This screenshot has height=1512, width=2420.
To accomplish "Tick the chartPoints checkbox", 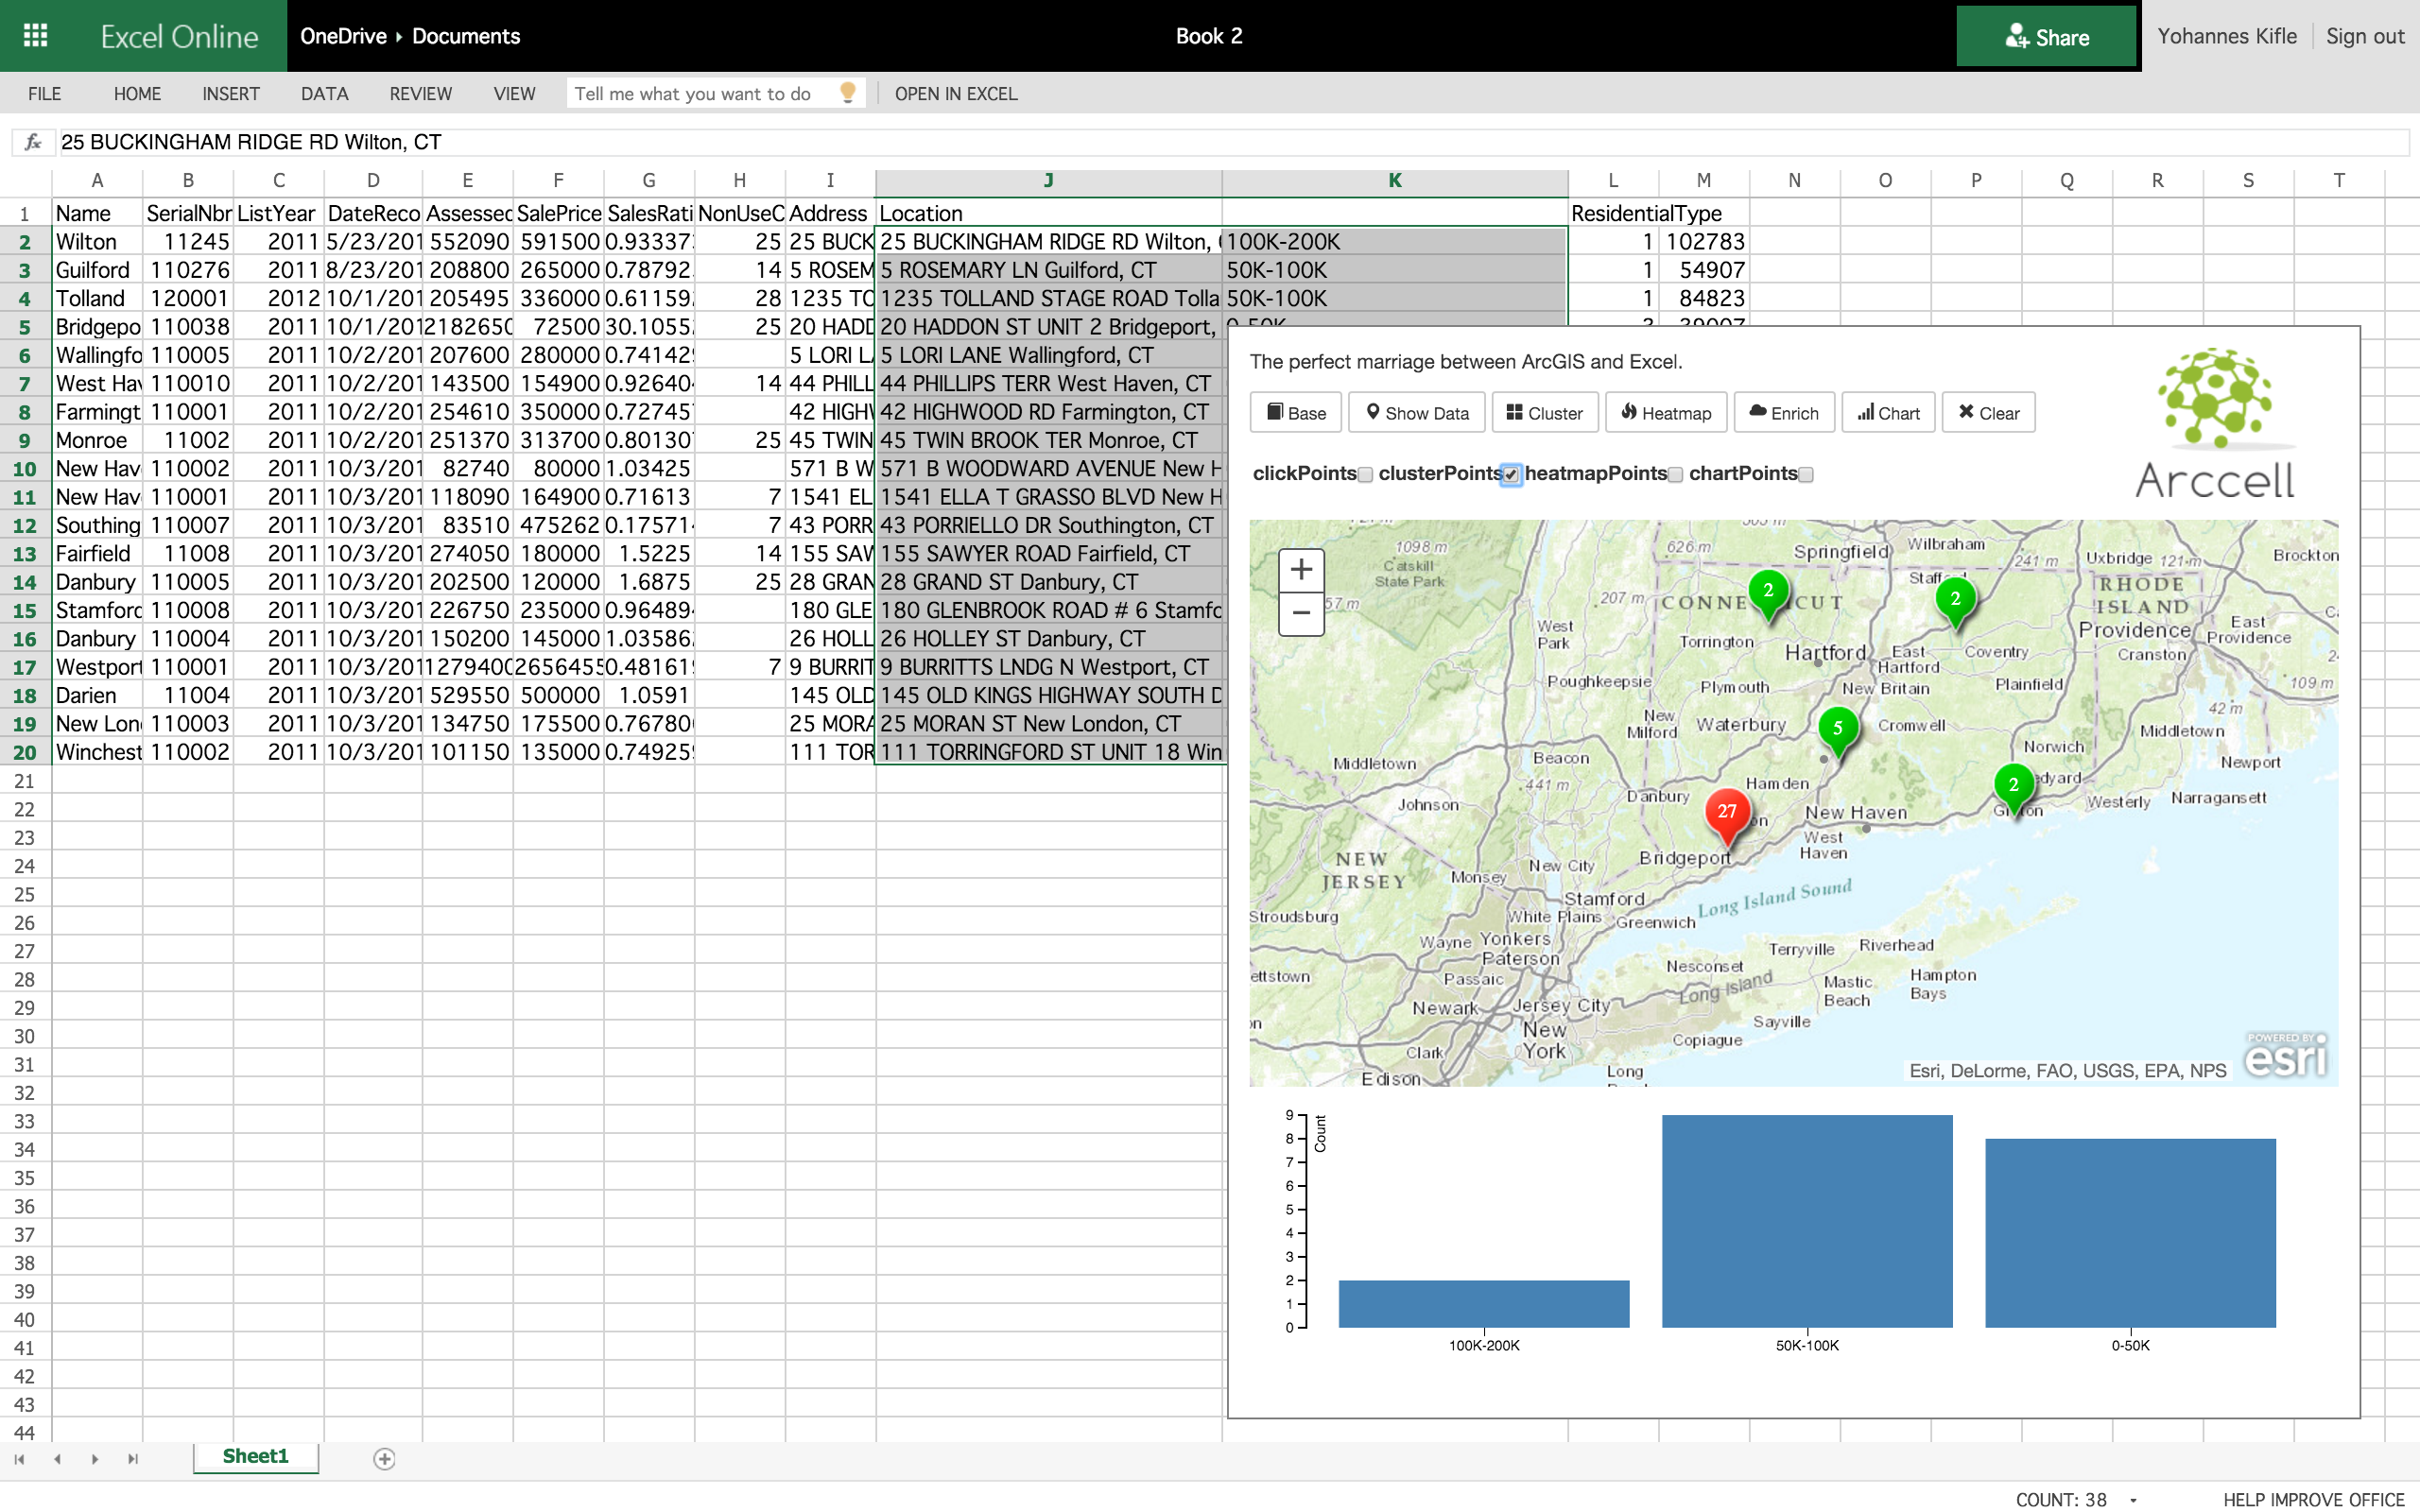I will [x=1806, y=475].
